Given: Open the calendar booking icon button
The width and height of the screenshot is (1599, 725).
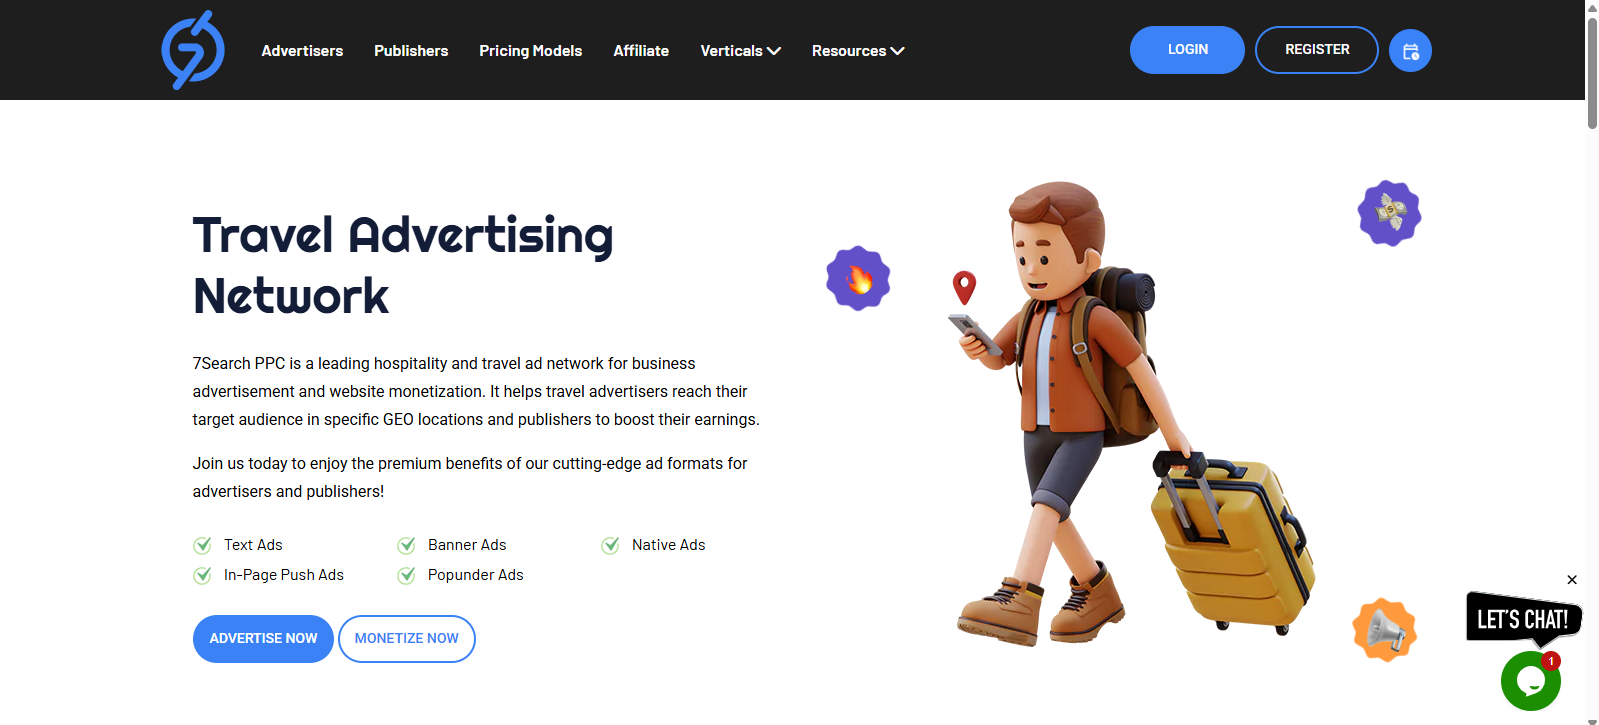Looking at the screenshot, I should click(1410, 51).
